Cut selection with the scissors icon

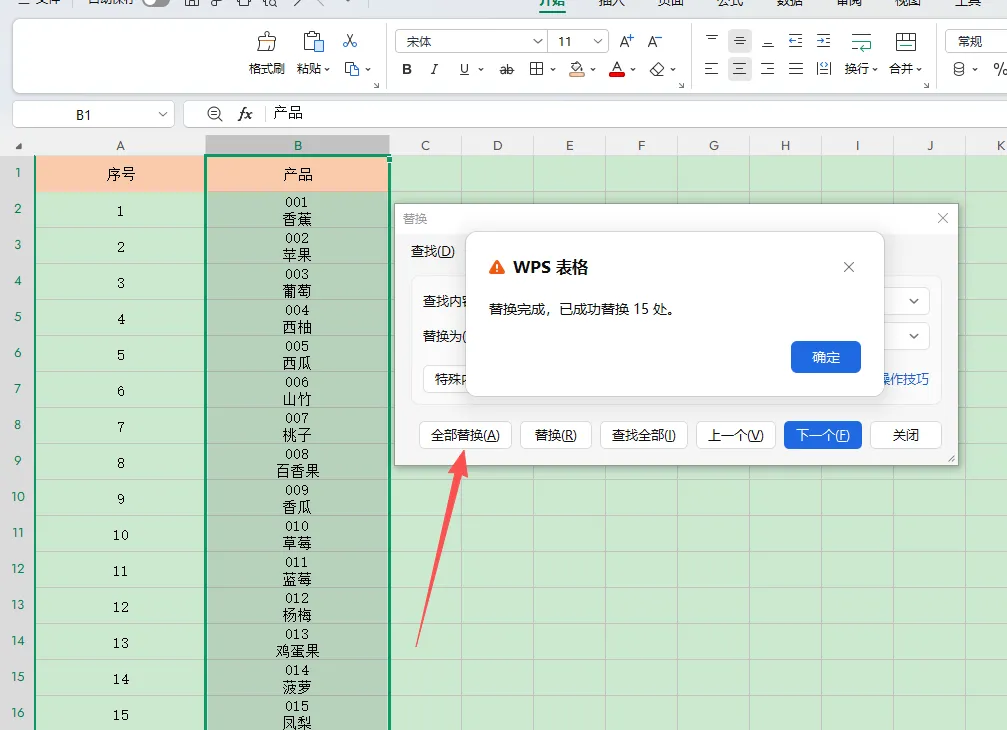point(350,41)
